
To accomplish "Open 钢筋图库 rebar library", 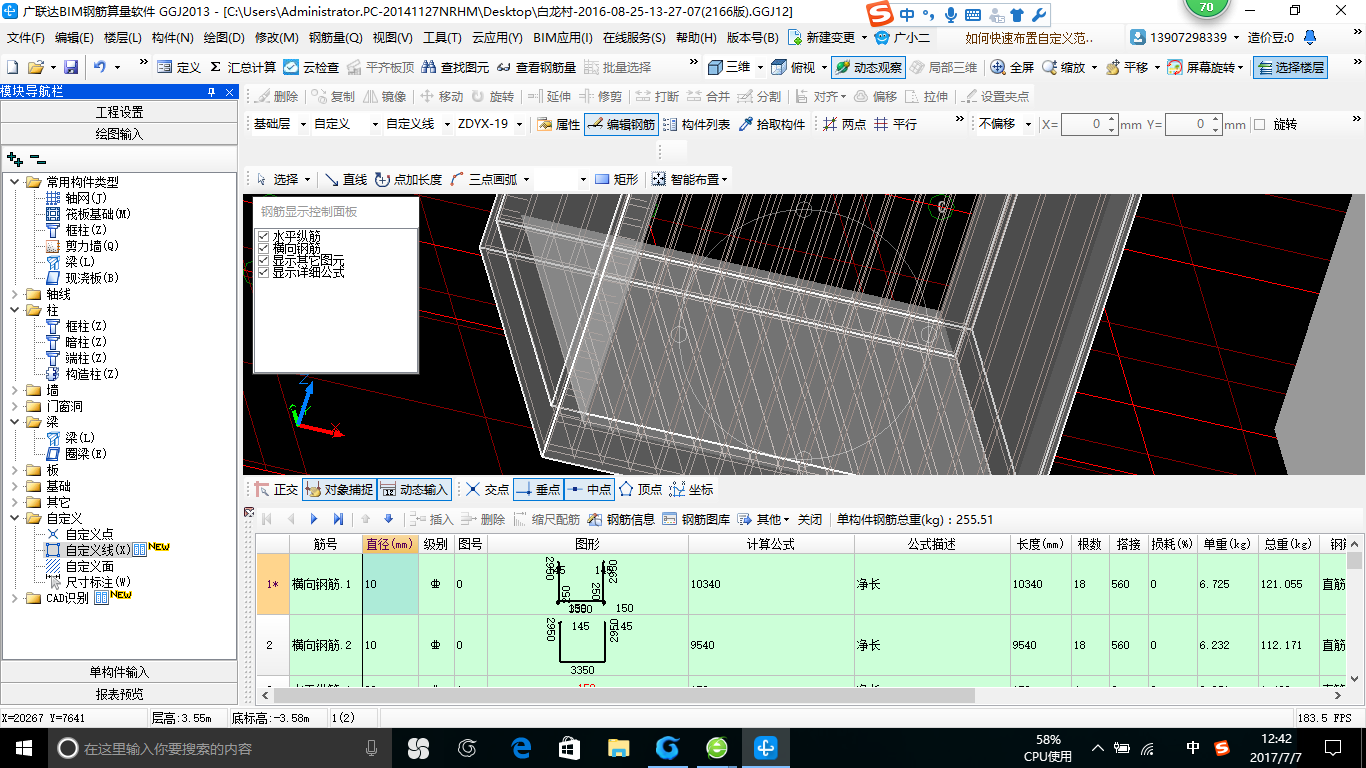I will point(696,519).
